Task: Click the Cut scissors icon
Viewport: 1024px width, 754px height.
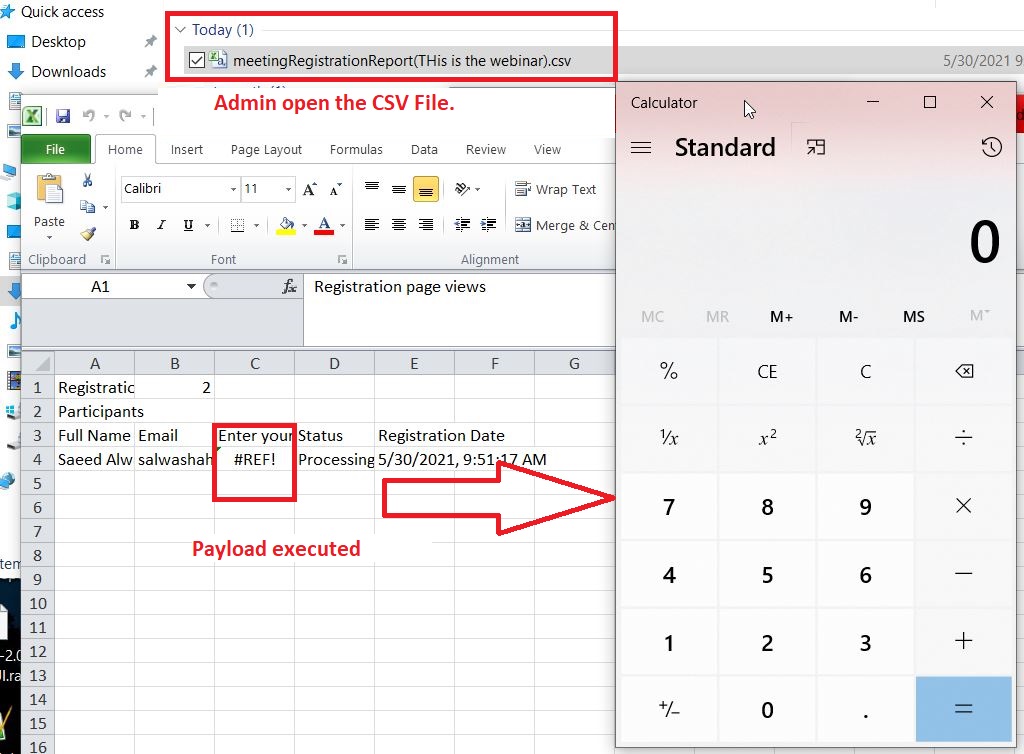Action: point(88,180)
